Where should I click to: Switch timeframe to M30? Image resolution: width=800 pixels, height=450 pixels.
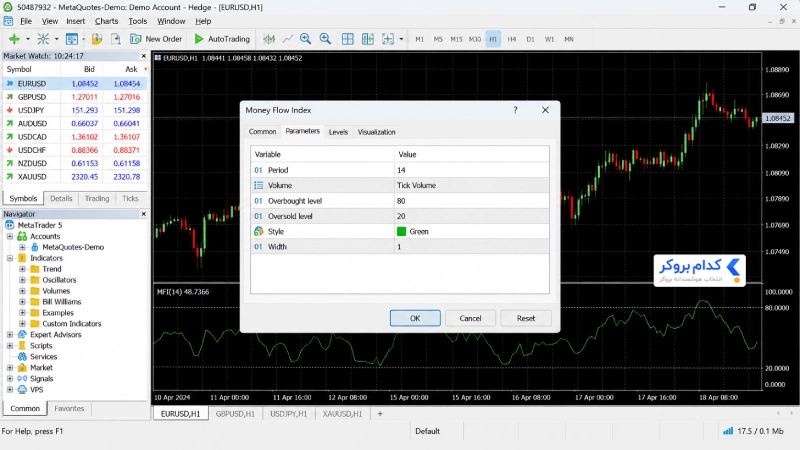tap(474, 39)
